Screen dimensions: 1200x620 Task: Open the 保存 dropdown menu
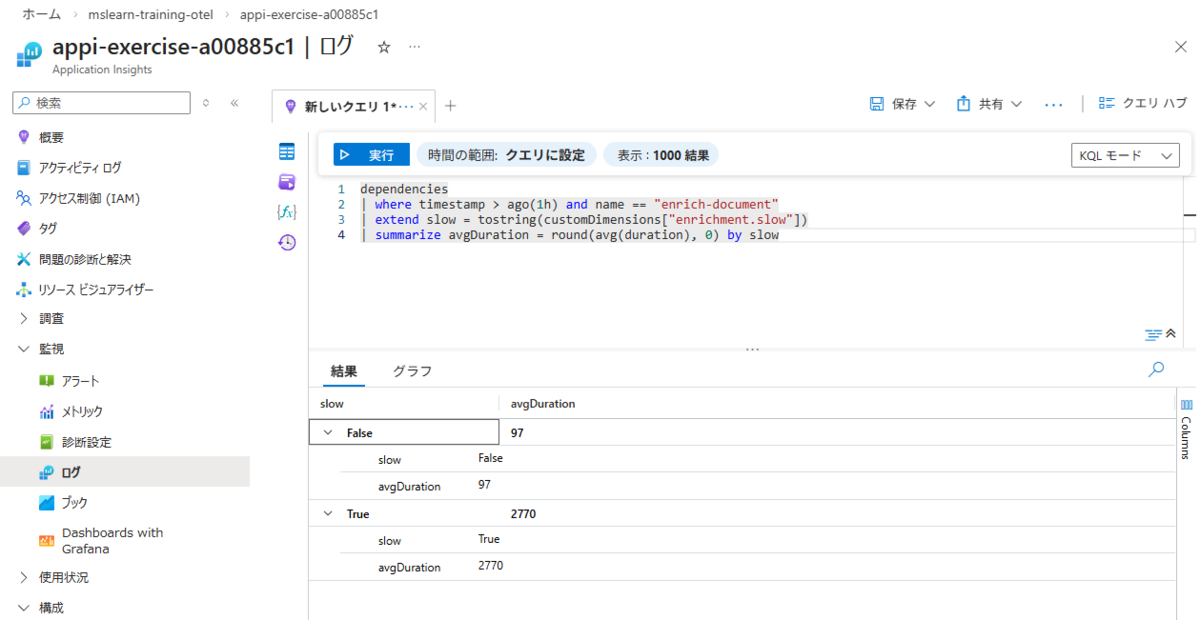902,104
